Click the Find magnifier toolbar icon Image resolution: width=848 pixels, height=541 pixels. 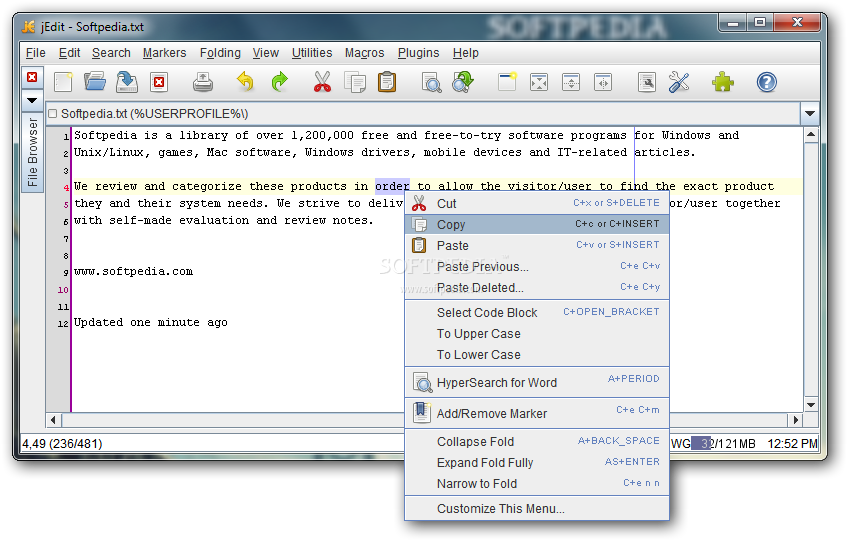pyautogui.click(x=431, y=82)
